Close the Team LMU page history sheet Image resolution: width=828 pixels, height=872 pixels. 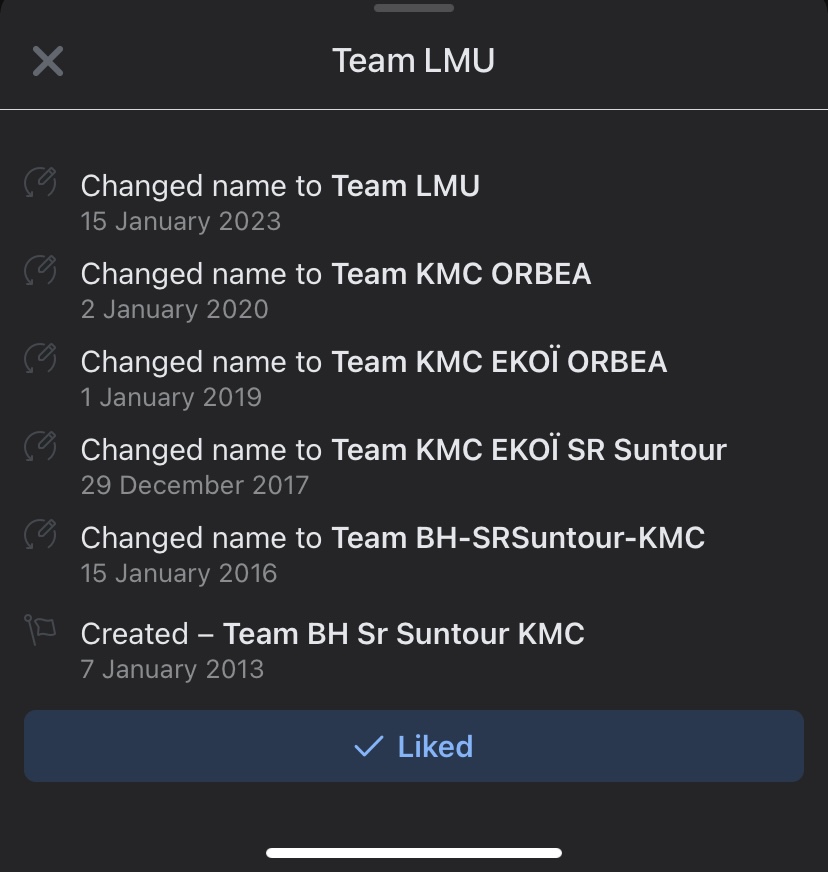(x=47, y=61)
